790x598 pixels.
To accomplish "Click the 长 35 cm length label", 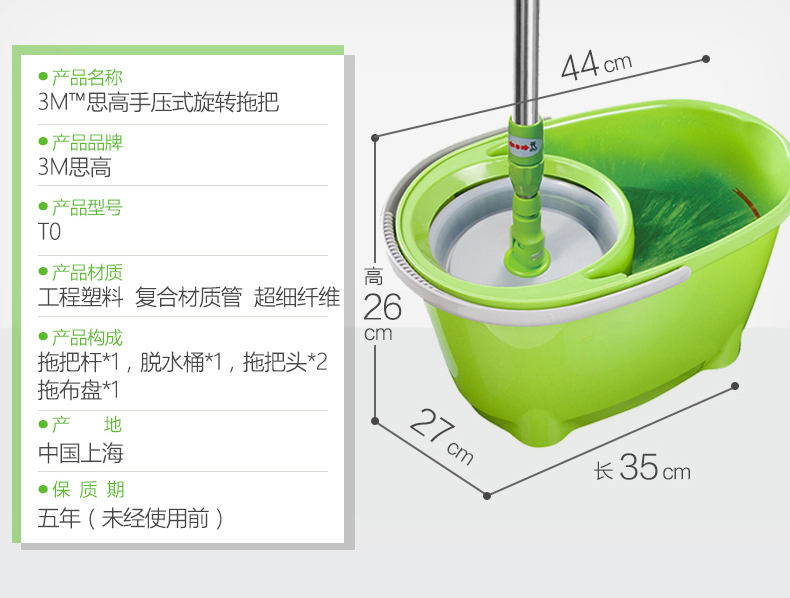I will pyautogui.click(x=642, y=467).
